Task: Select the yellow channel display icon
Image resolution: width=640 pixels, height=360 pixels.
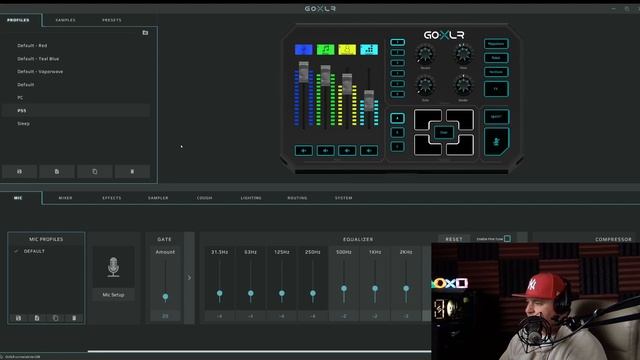Action: pyautogui.click(x=347, y=50)
